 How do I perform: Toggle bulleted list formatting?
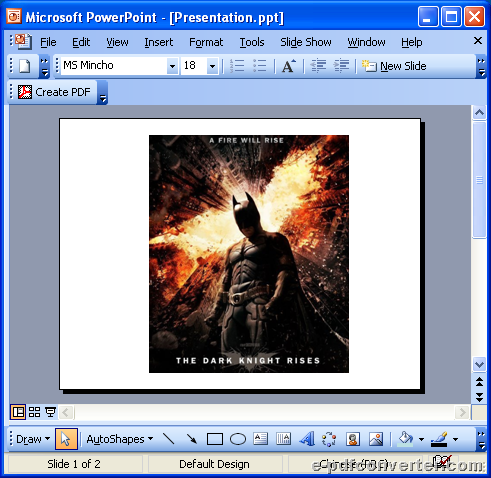point(260,66)
